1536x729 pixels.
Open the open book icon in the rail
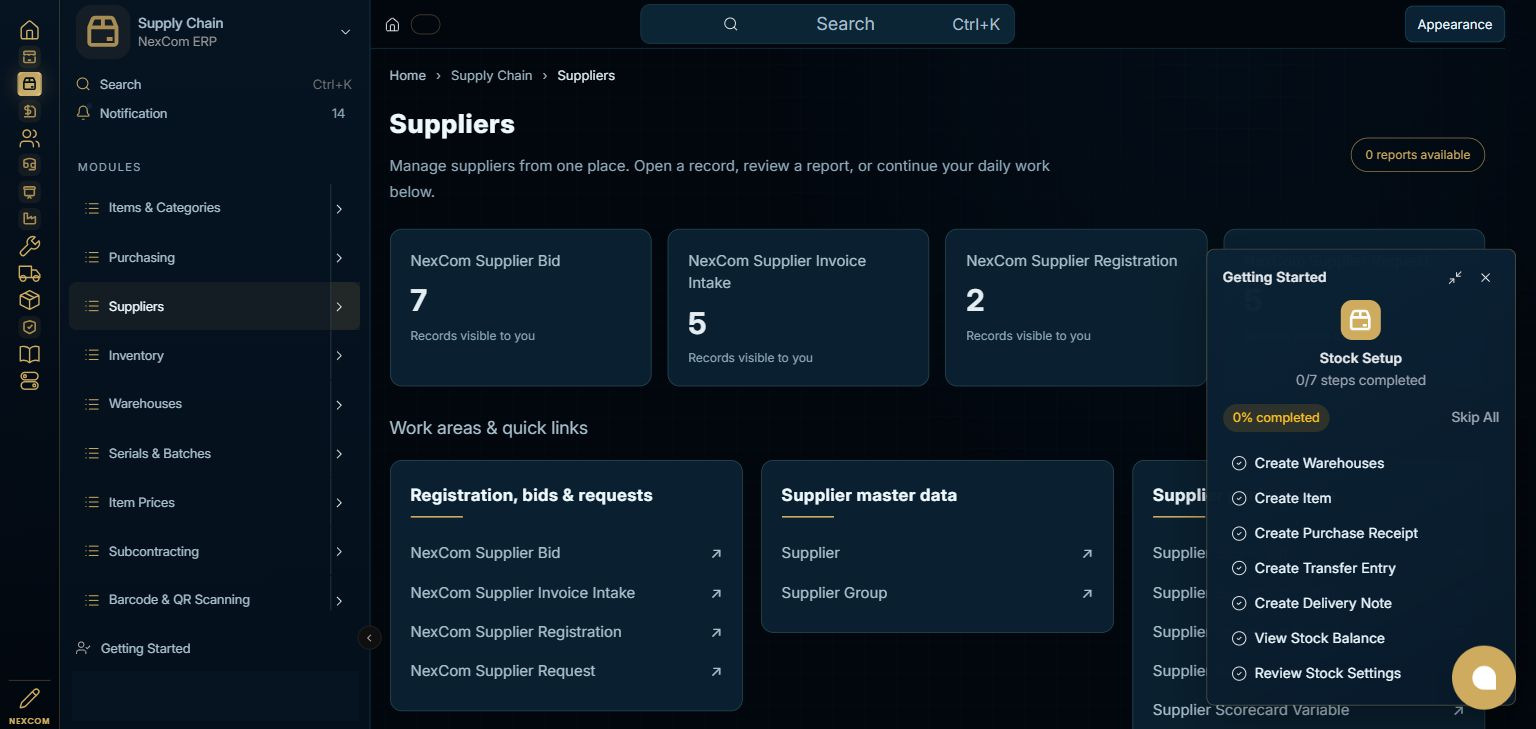[x=29, y=354]
